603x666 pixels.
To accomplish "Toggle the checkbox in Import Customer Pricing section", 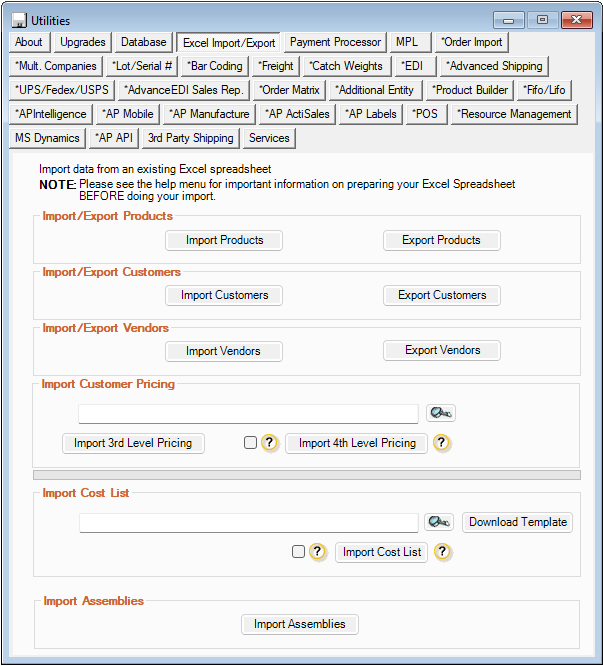I will (251, 443).
